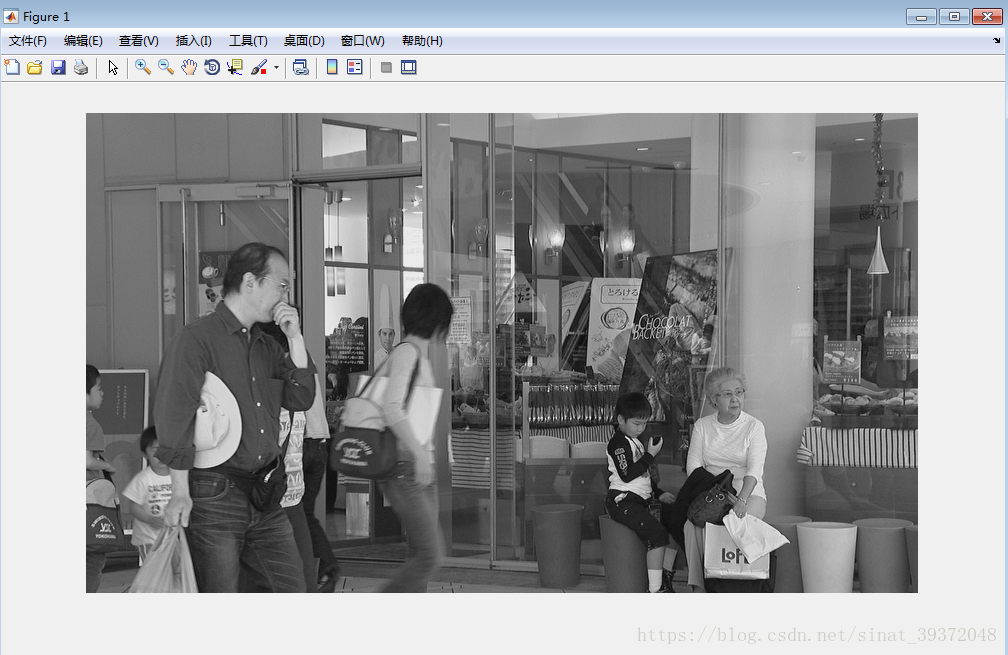Click the Link Plot toolbar icon
Viewport: 1008px width, 655px height.
tap(300, 67)
